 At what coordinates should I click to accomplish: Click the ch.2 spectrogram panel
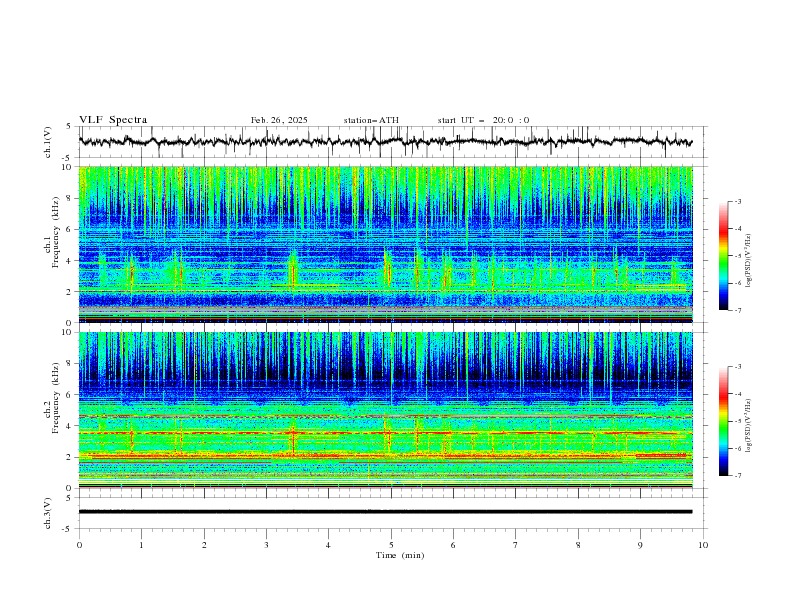[x=385, y=410]
